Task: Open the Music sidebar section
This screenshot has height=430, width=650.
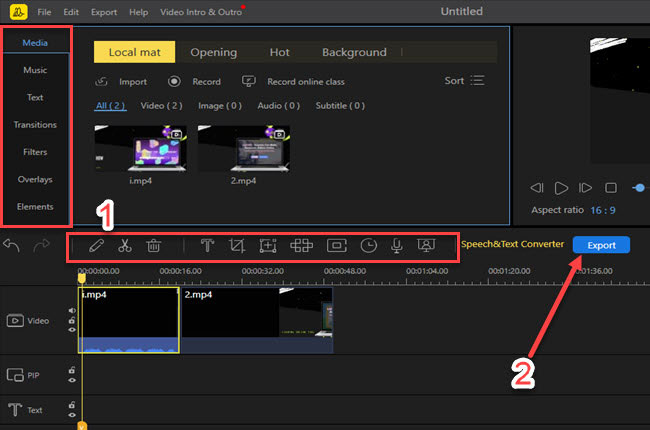Action: (x=35, y=70)
